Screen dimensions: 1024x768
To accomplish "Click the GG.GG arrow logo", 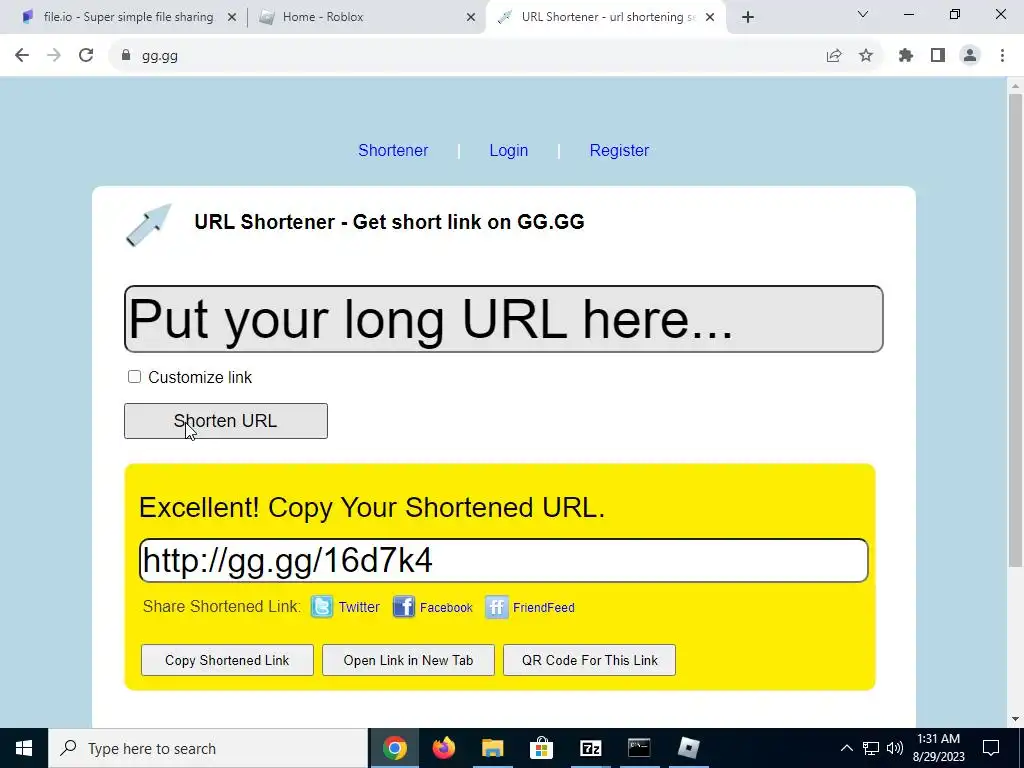I will 149,225.
